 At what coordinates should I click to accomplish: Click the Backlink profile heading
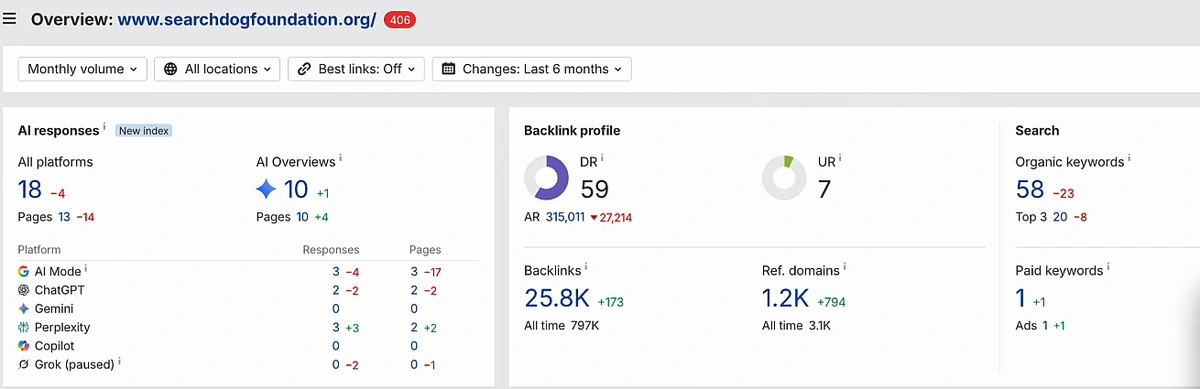point(572,130)
